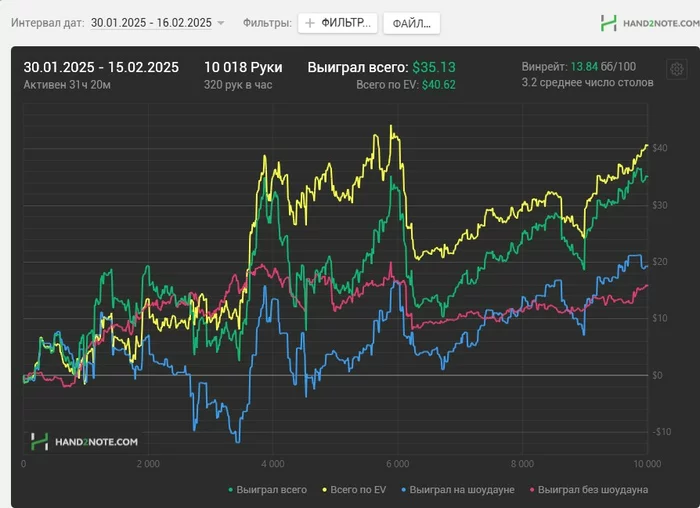Expand the date interval dropdown arrow
The image size is (700, 508).
(221, 23)
